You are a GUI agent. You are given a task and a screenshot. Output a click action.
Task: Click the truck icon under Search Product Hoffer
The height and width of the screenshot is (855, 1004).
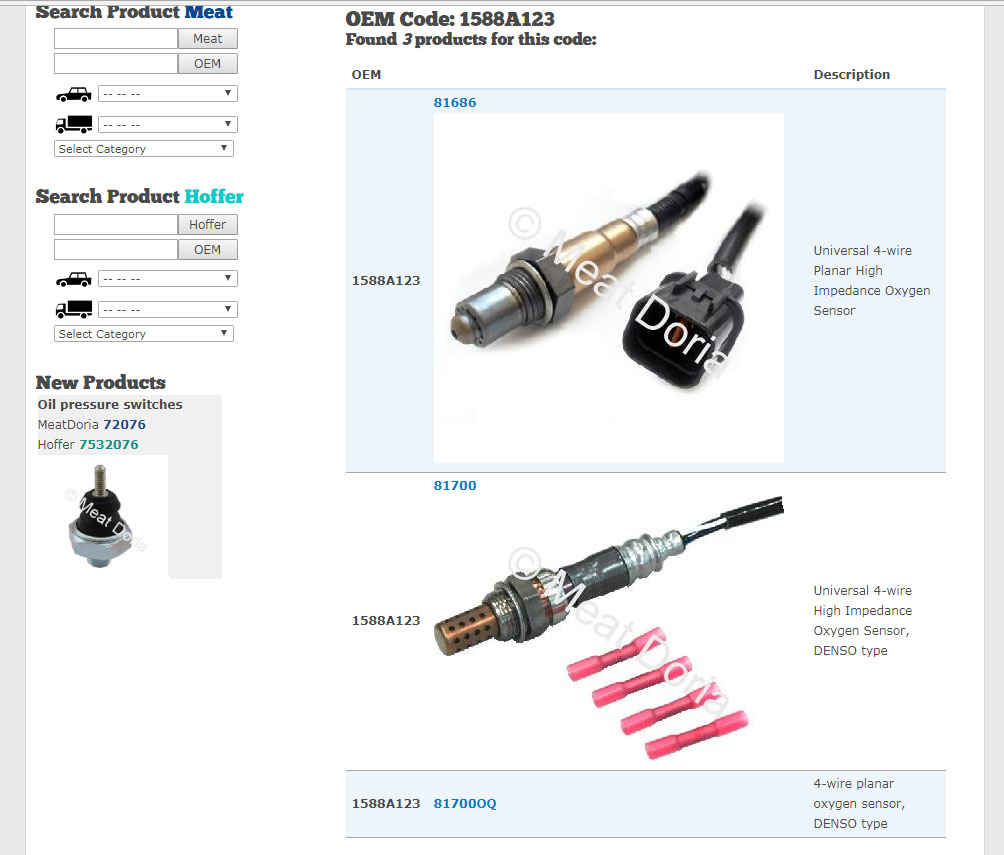74,309
